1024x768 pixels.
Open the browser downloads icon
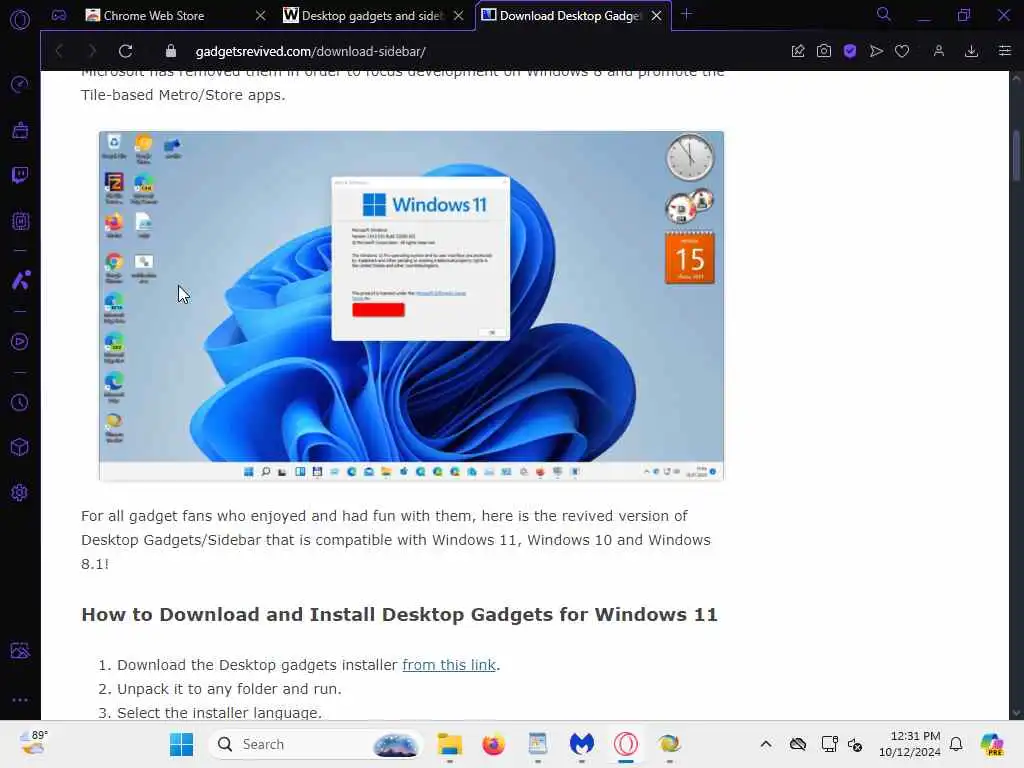tap(971, 51)
